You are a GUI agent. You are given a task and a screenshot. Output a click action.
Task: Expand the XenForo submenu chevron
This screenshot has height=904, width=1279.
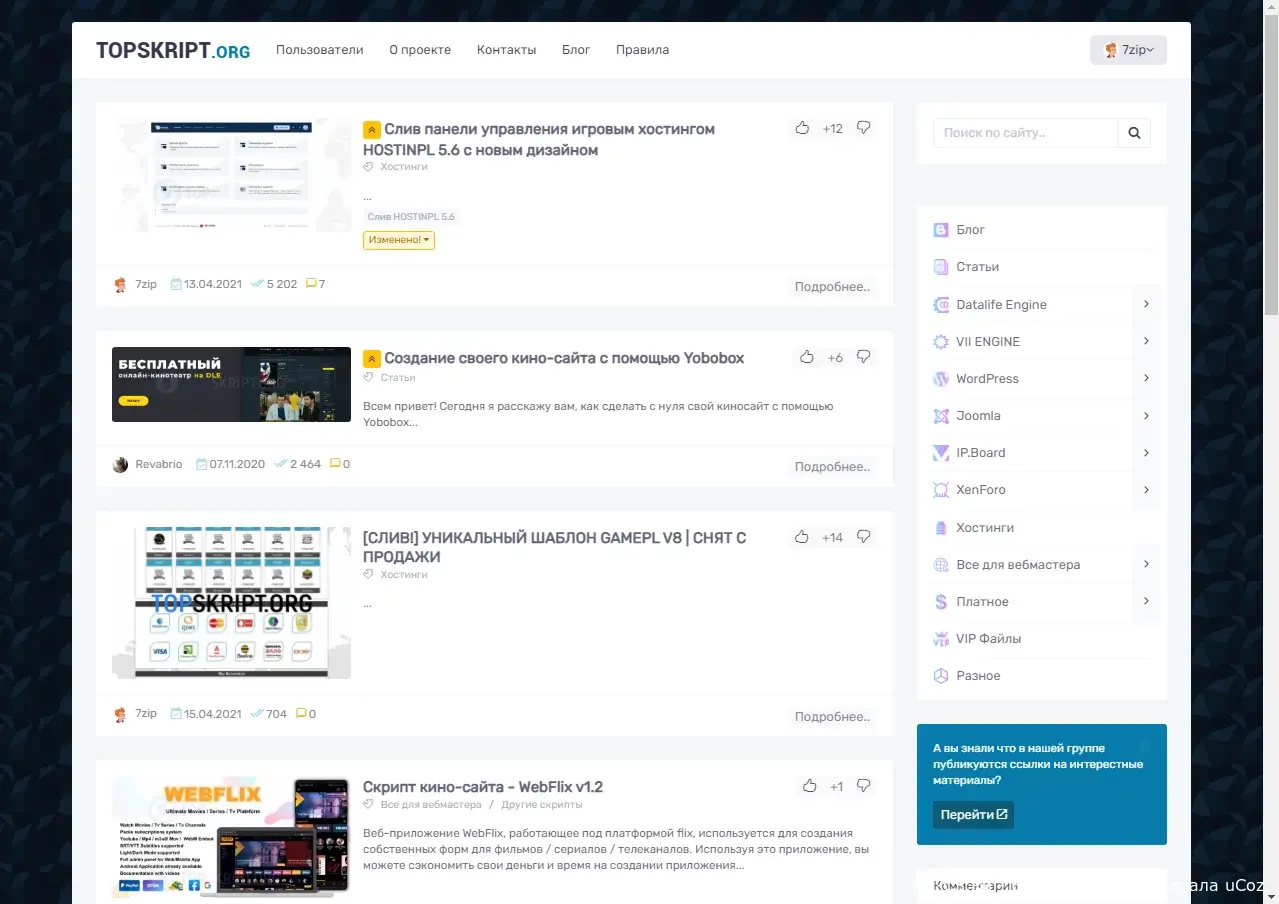coord(1146,490)
